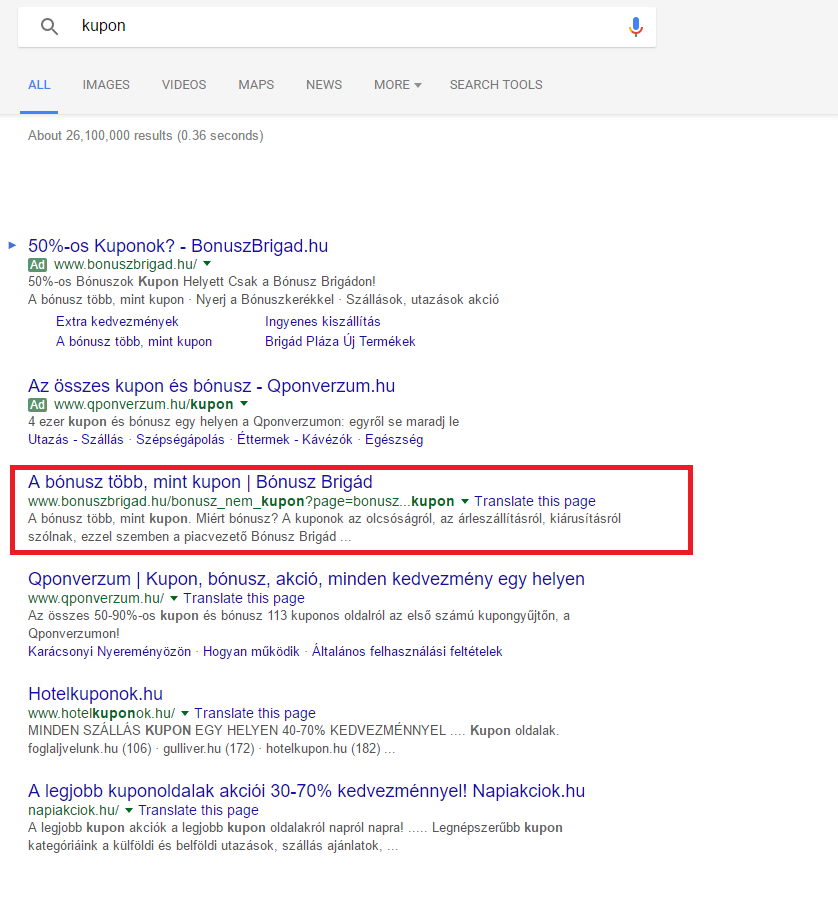Click the Ingyenes kiszállítás sitelink

322,322
